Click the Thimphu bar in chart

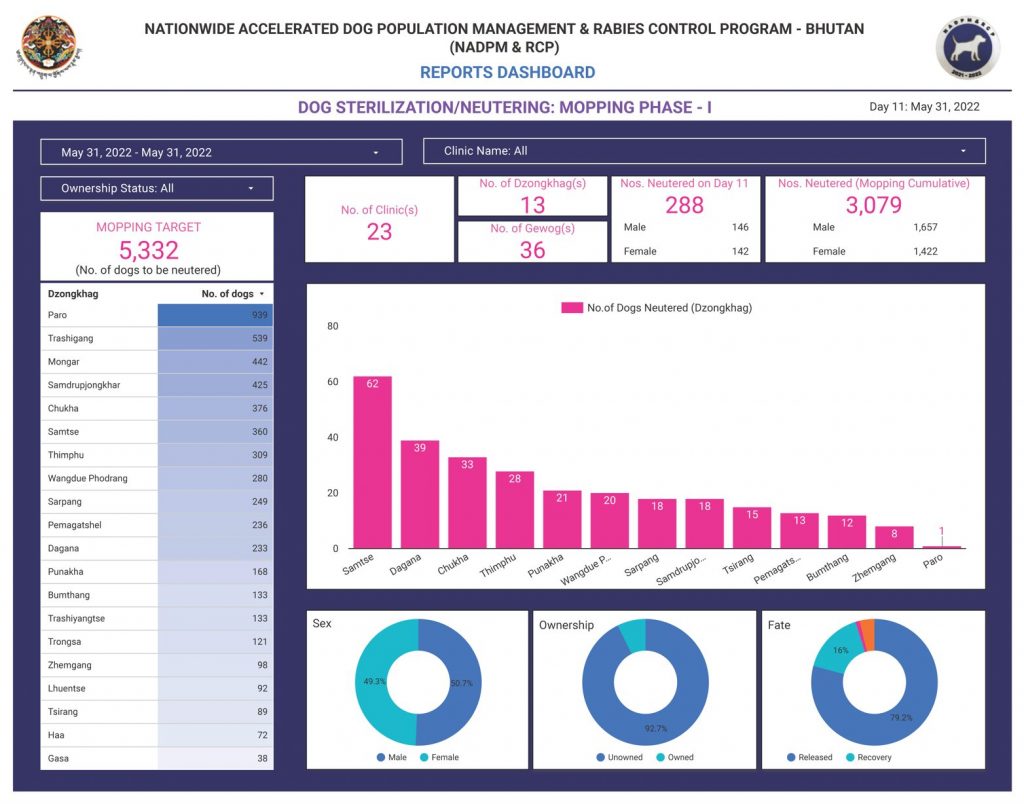[x=515, y=510]
